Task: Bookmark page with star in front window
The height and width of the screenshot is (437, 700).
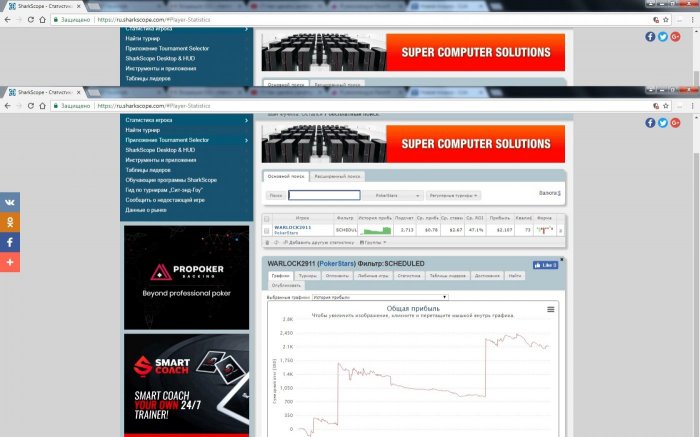Action: tap(666, 106)
